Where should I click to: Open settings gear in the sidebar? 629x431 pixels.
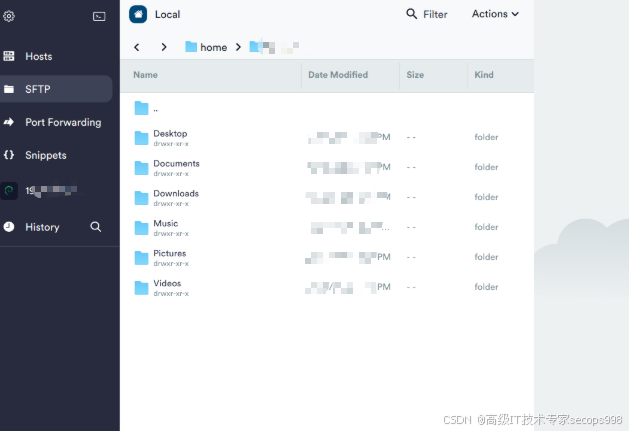pyautogui.click(x=9, y=16)
